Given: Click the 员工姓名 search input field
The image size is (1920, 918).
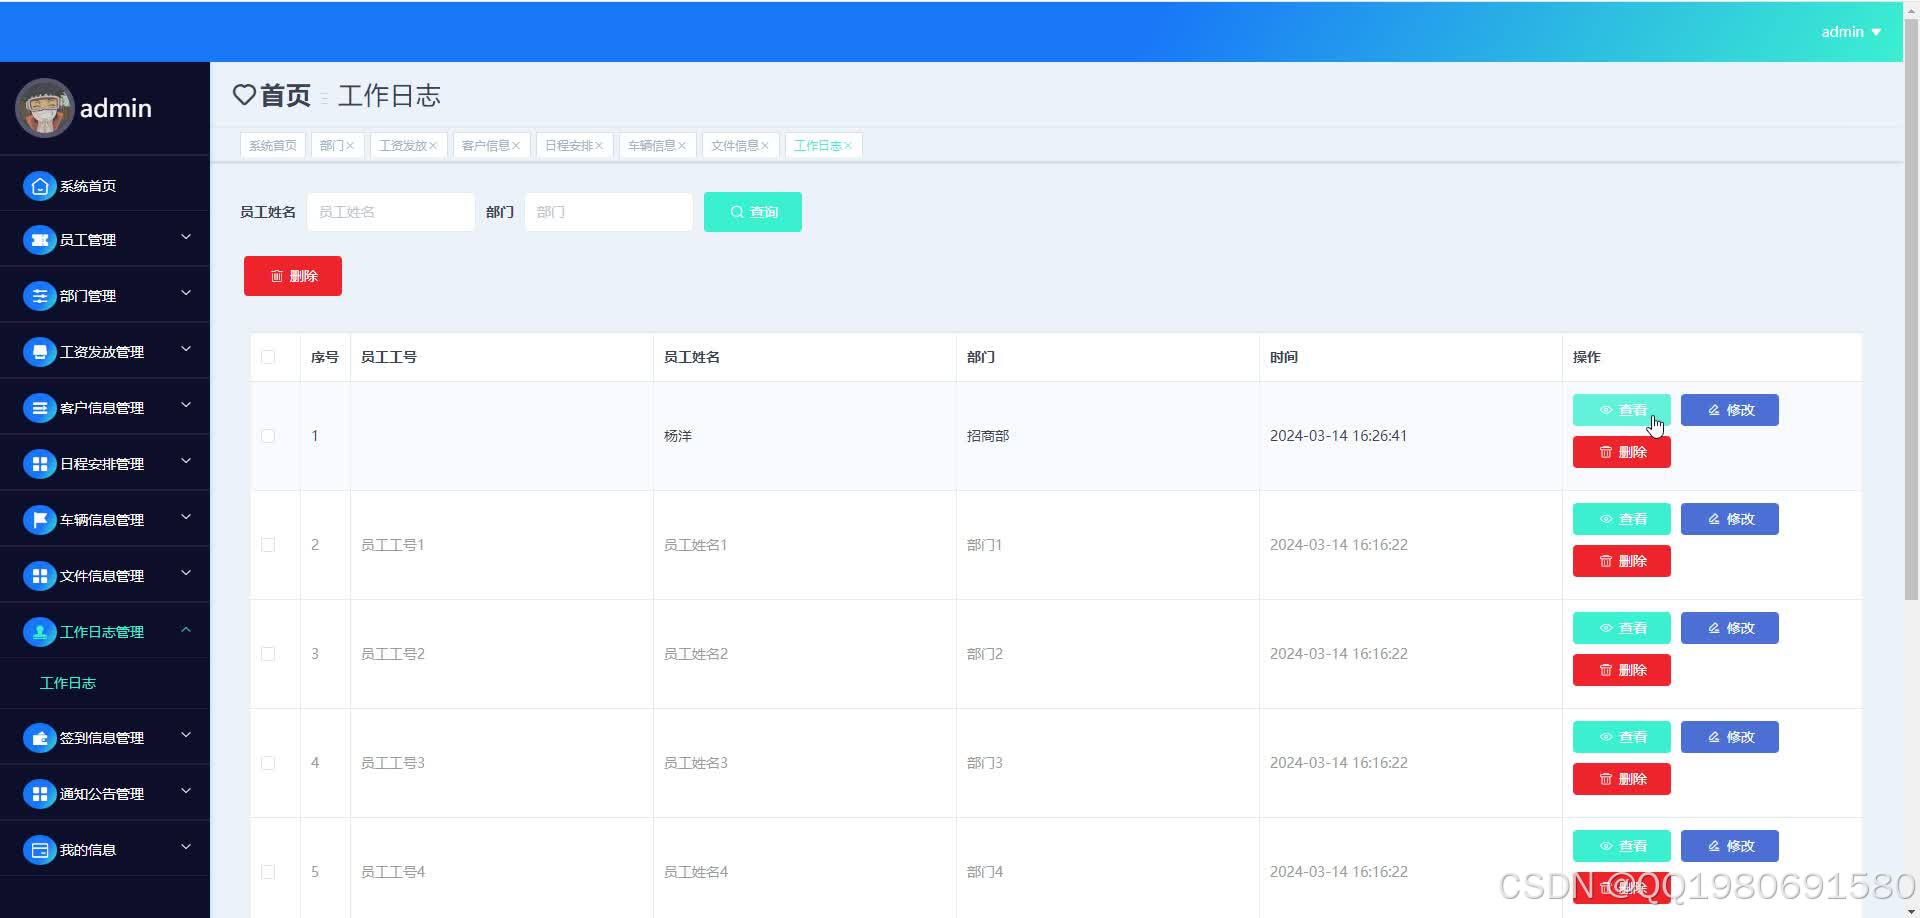Looking at the screenshot, I should tap(391, 212).
